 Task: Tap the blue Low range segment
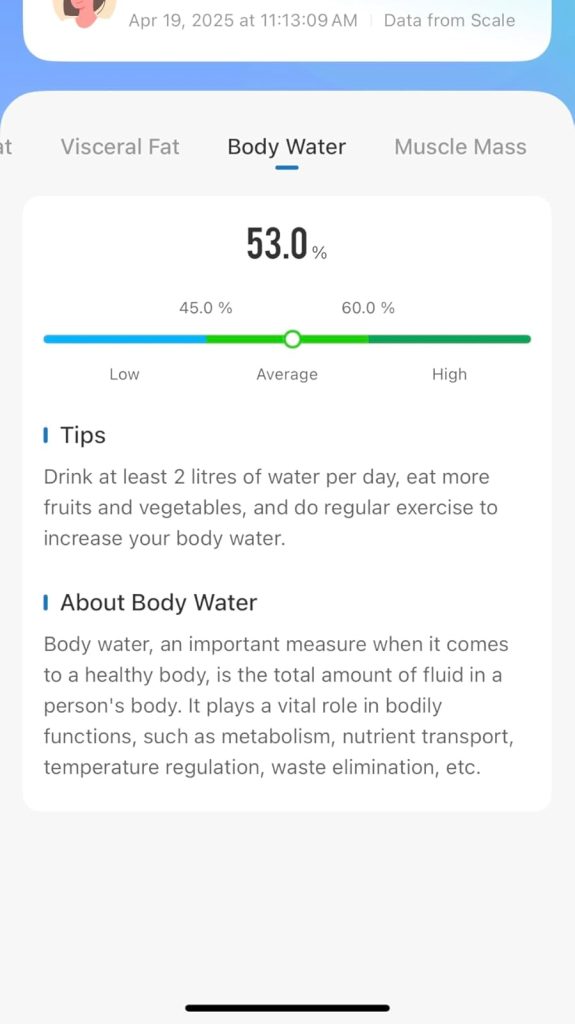tap(125, 339)
